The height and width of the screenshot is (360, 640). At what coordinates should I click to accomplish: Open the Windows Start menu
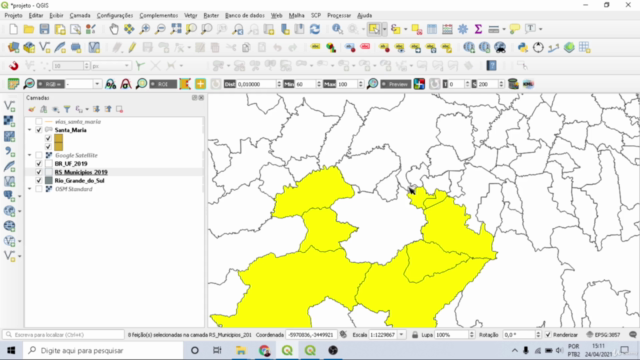[x=11, y=350]
